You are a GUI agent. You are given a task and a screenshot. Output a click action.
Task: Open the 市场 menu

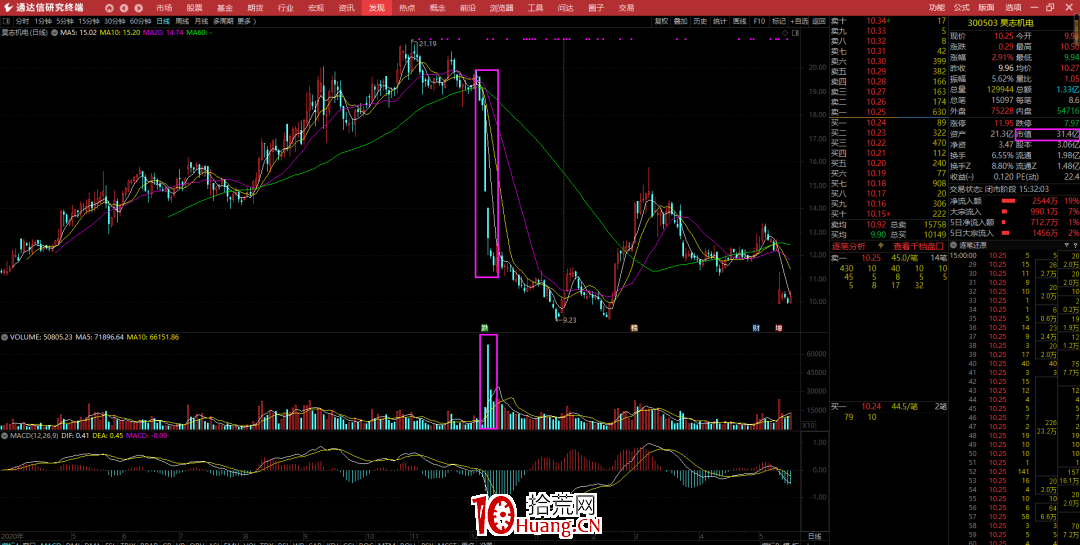(x=164, y=8)
